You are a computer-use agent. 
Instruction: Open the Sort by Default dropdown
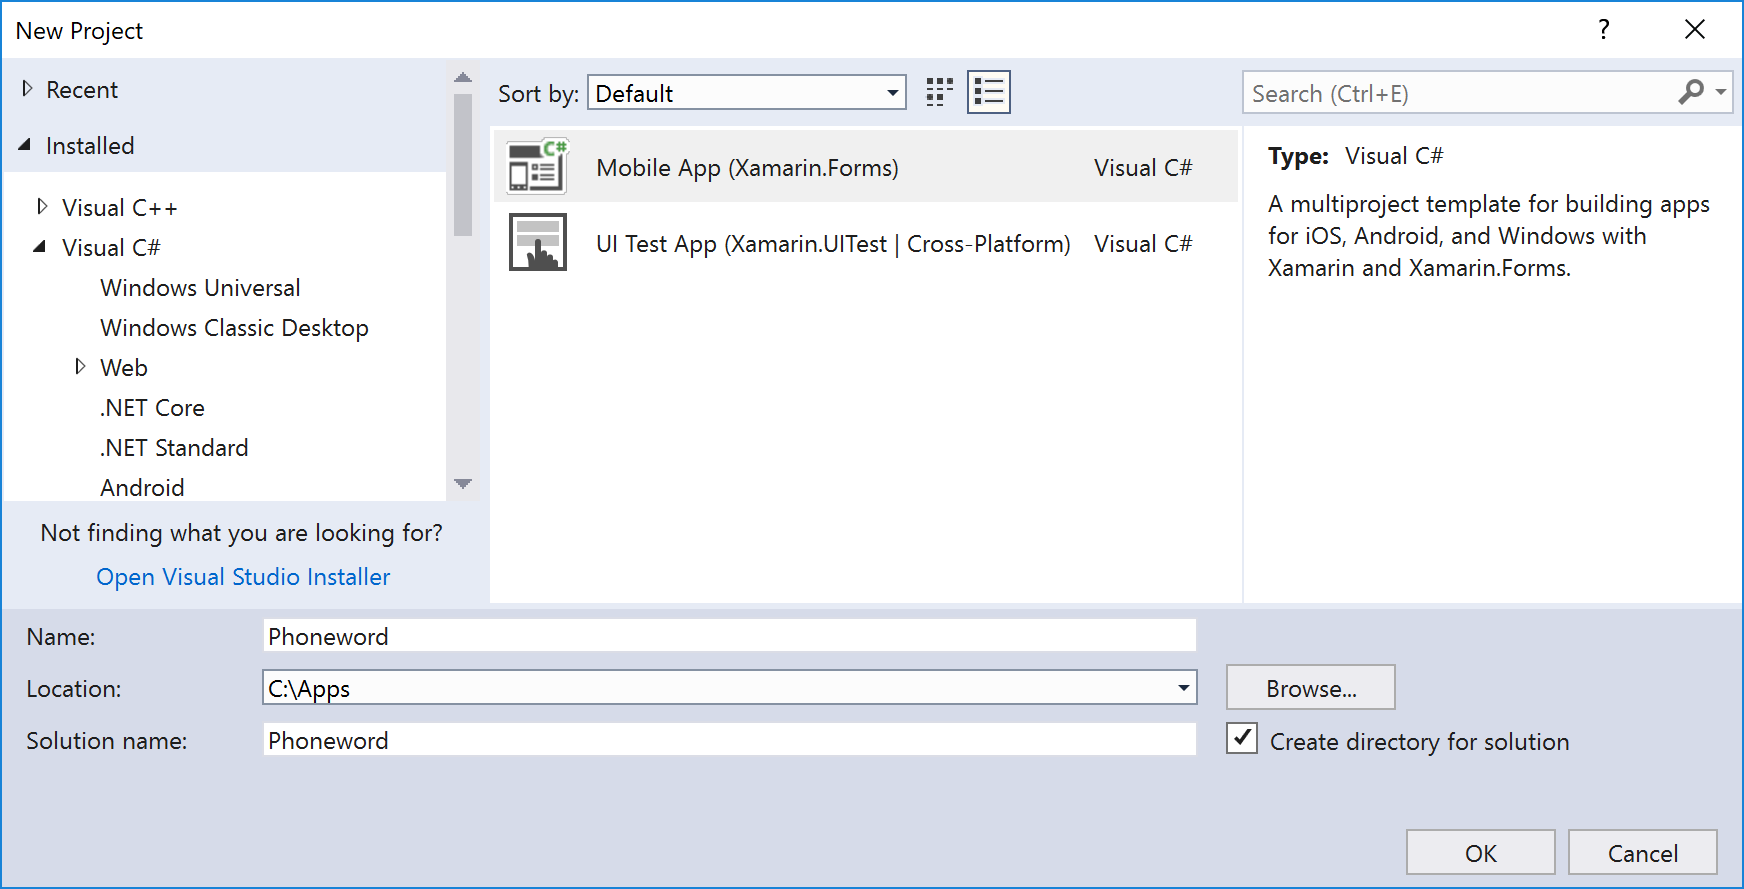click(x=747, y=92)
